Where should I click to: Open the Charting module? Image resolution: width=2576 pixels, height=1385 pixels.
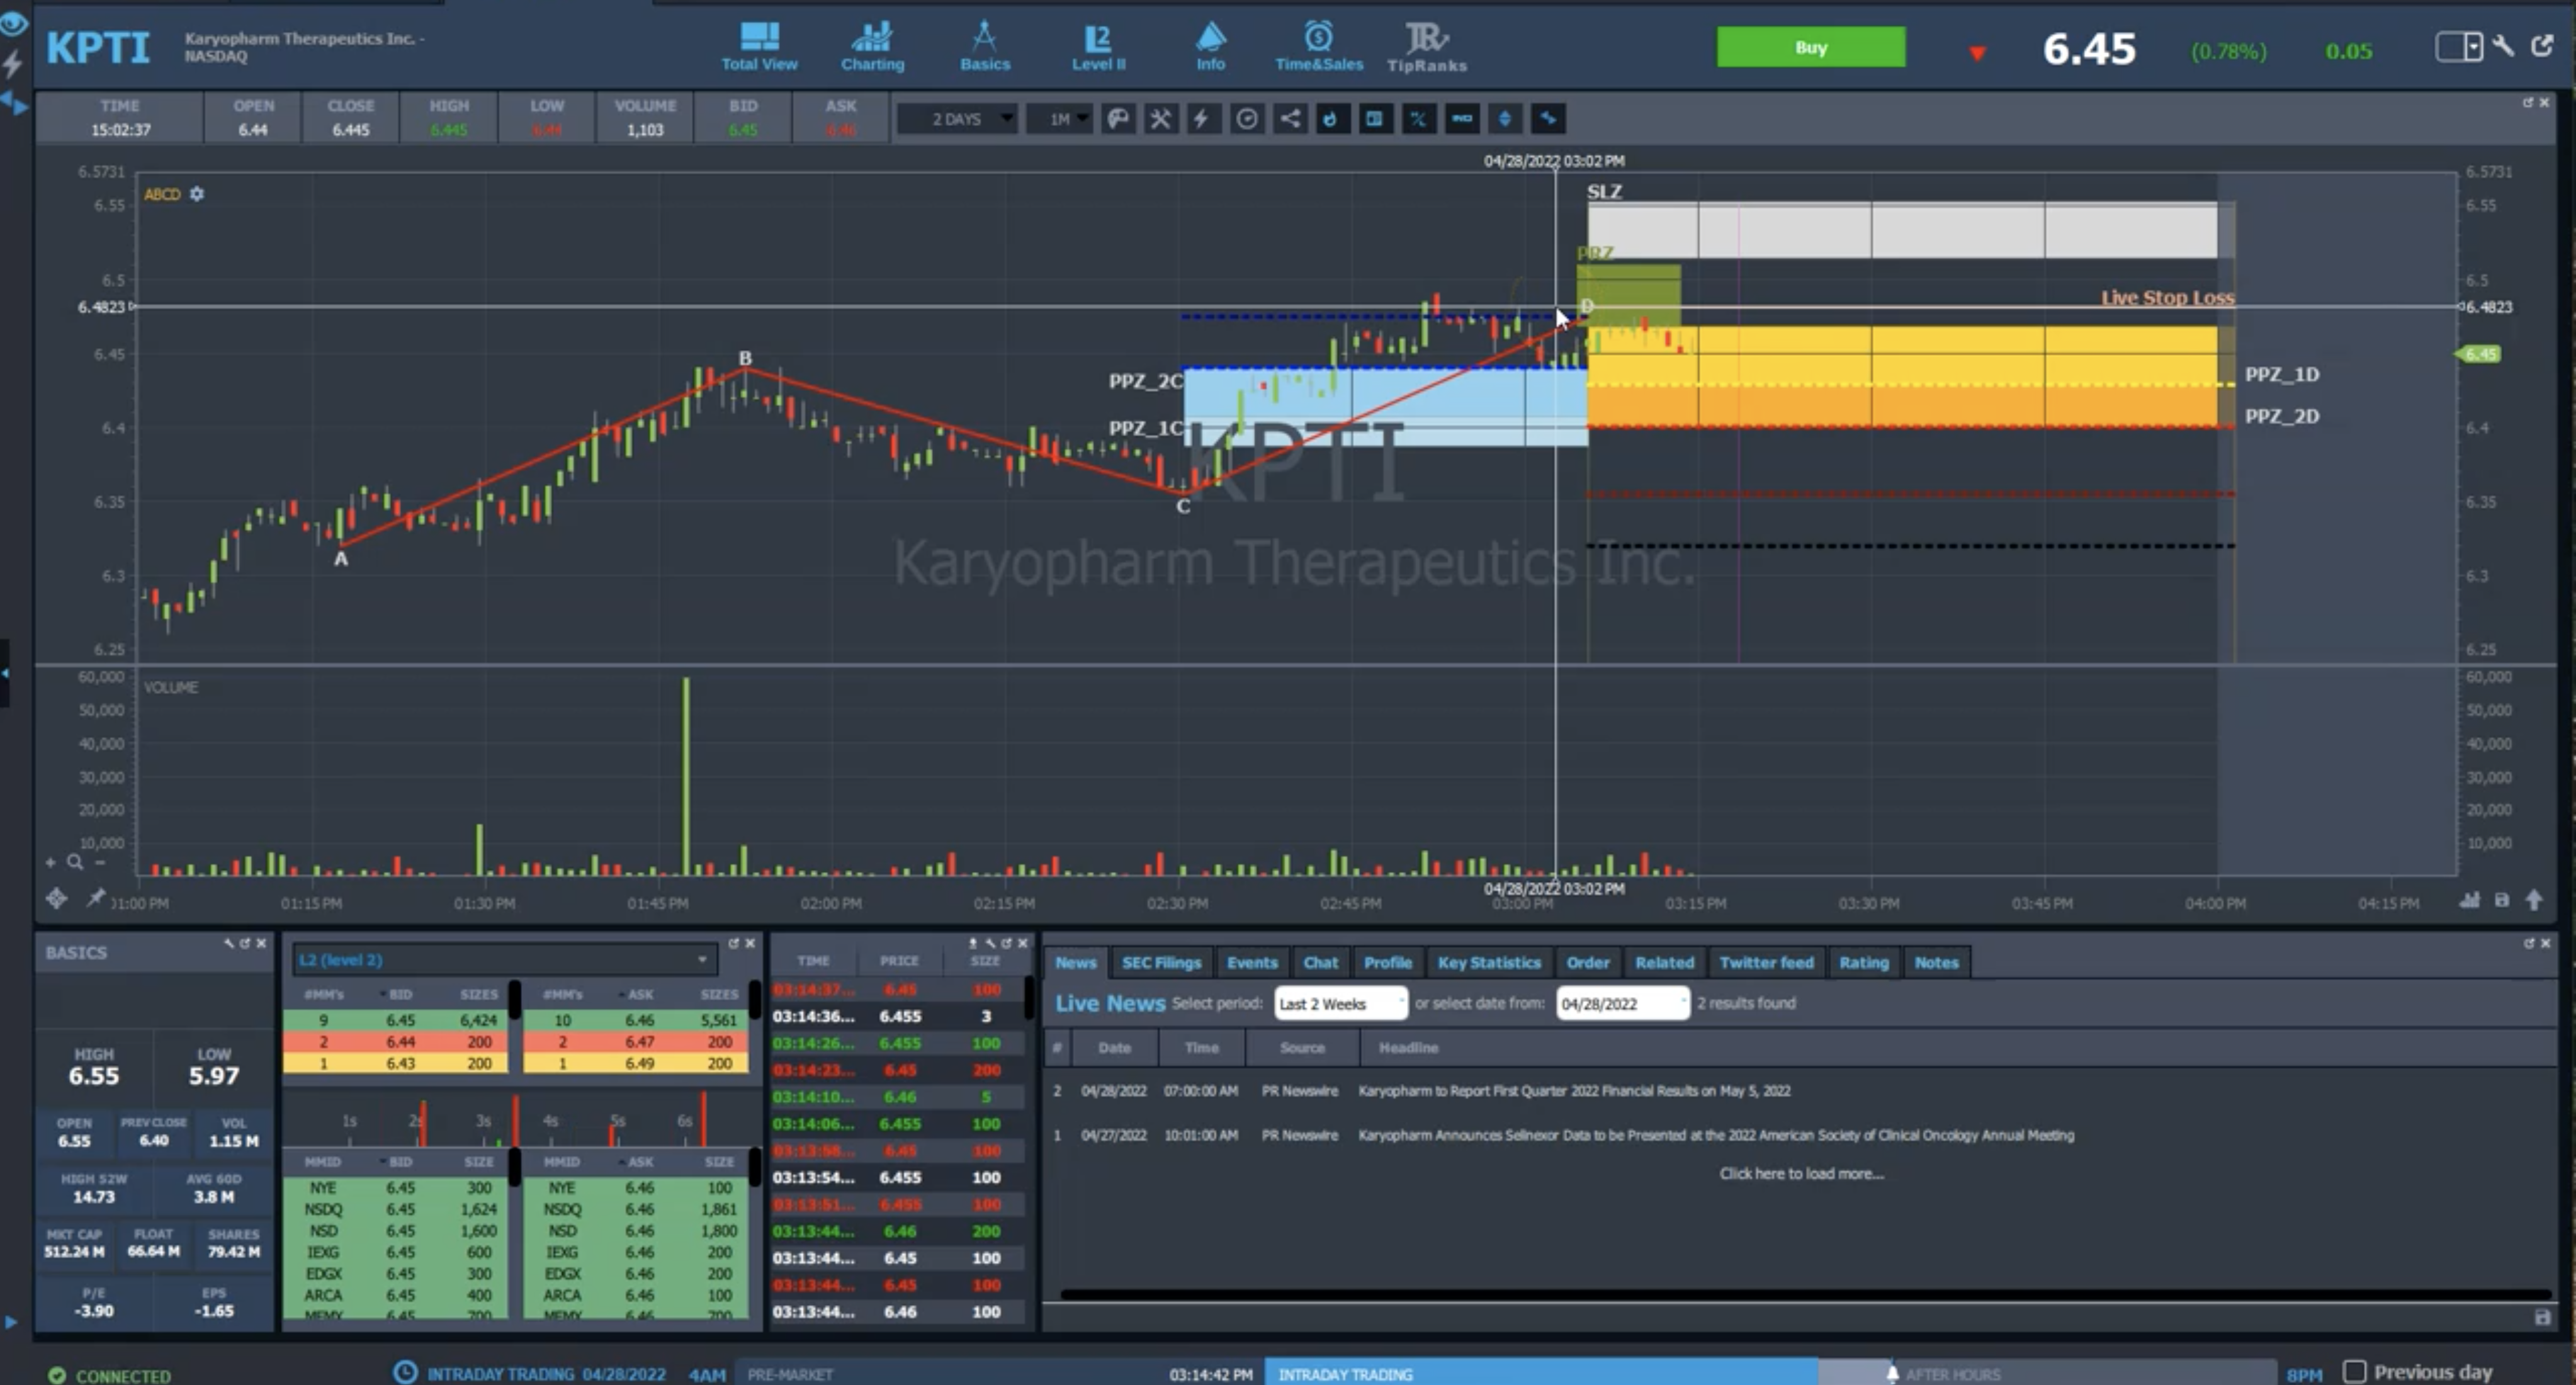tap(872, 46)
